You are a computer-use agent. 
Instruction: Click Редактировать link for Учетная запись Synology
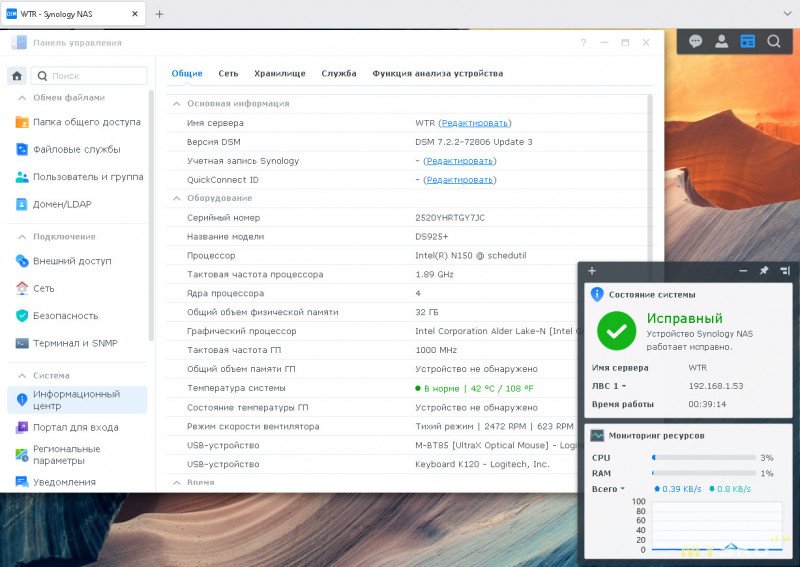pyautogui.click(x=460, y=161)
